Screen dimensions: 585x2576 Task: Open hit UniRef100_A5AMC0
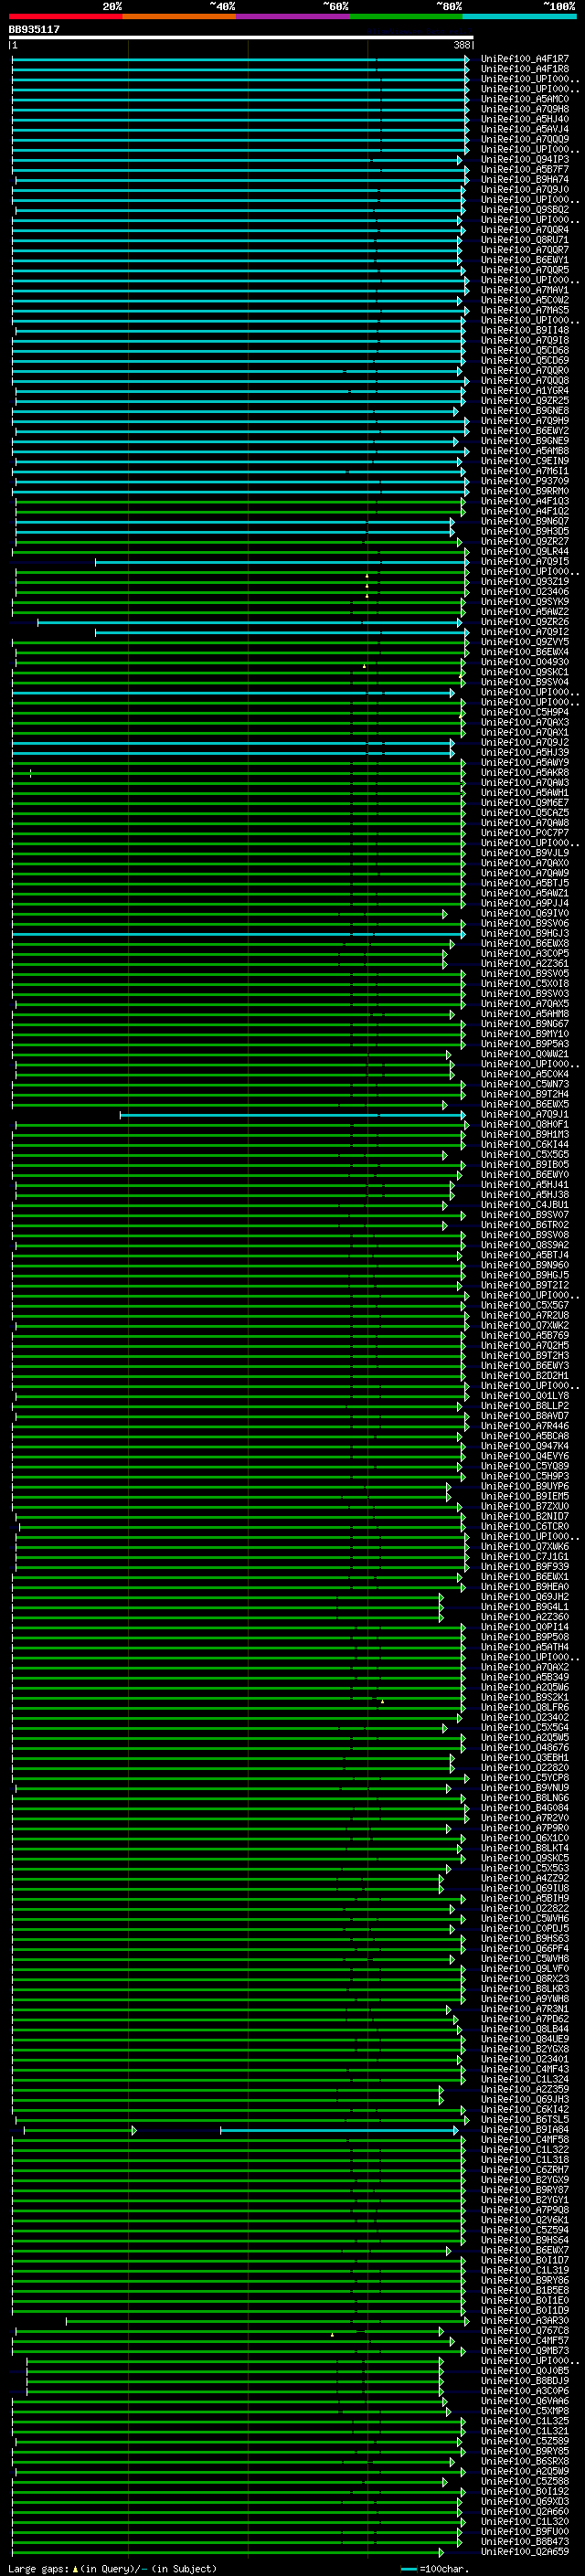tap(525, 99)
